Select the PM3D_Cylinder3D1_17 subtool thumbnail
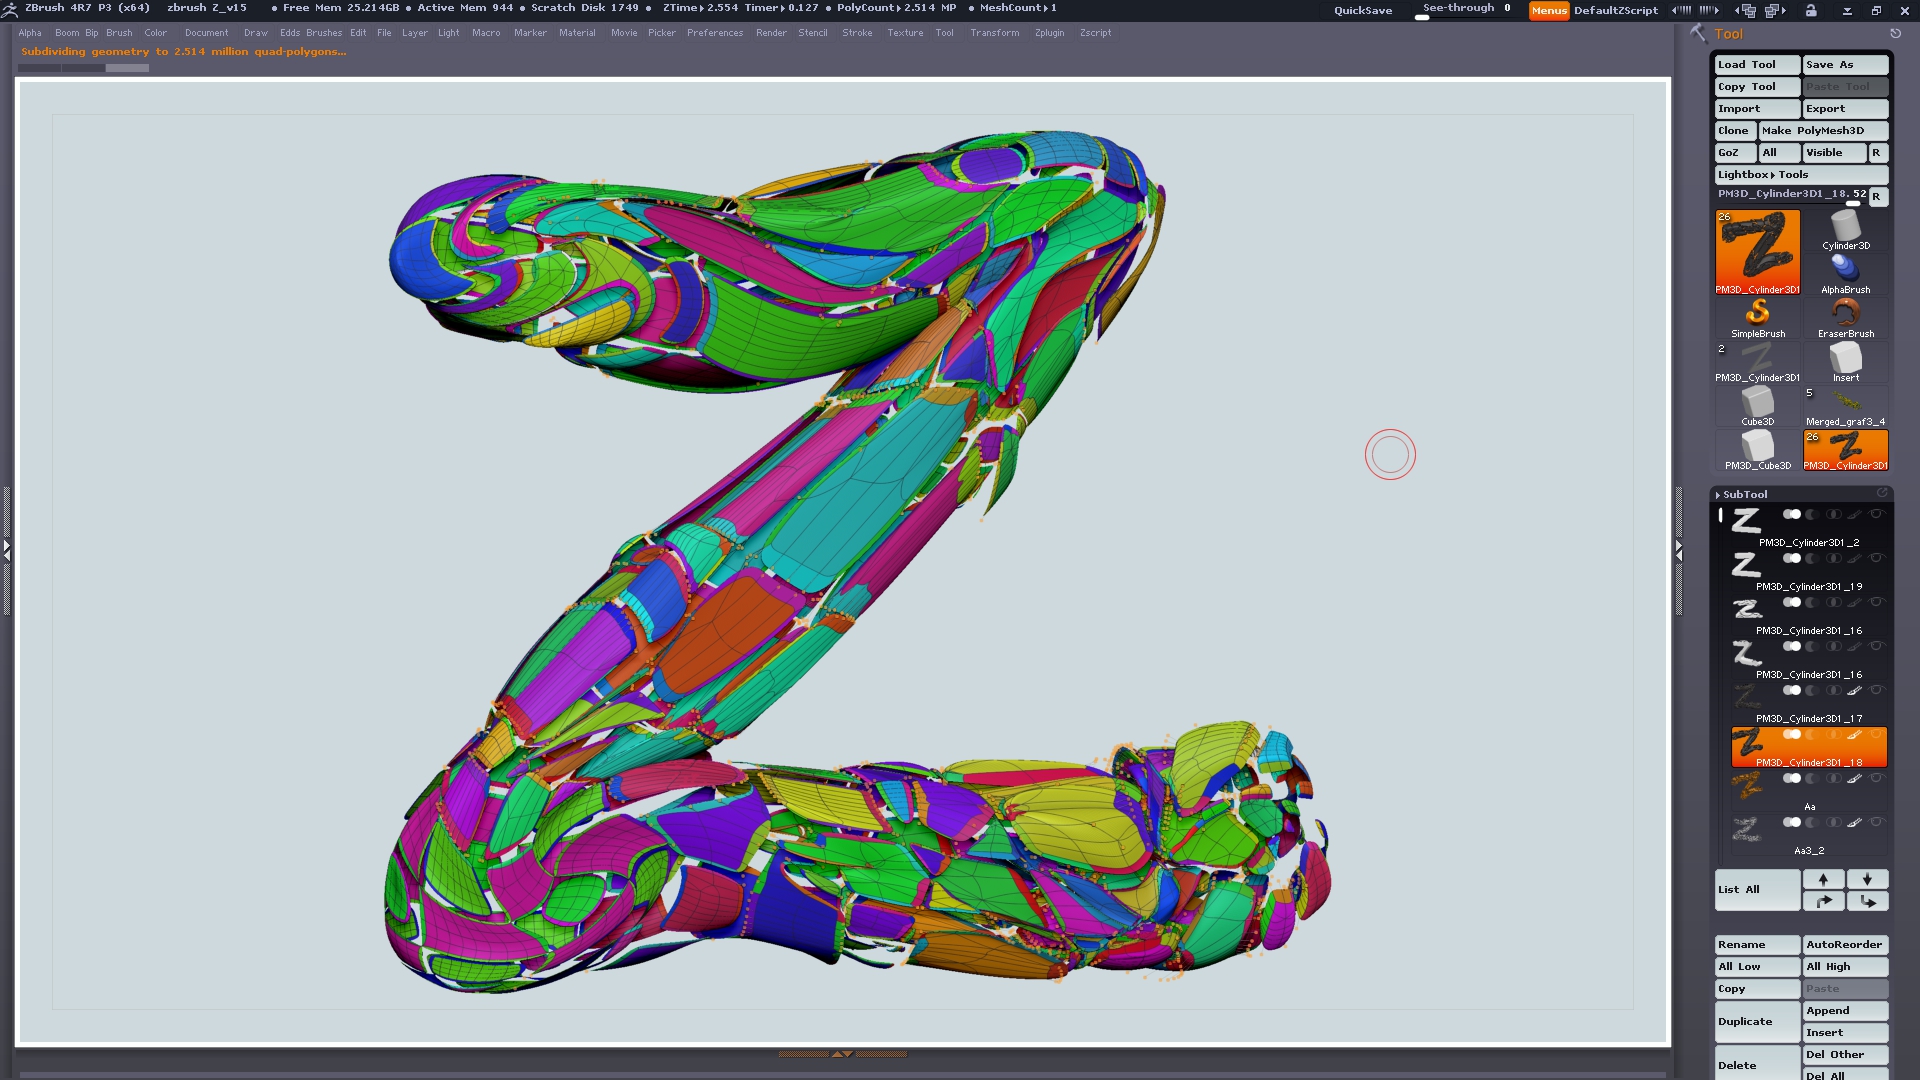This screenshot has width=1920, height=1080. [x=1747, y=696]
